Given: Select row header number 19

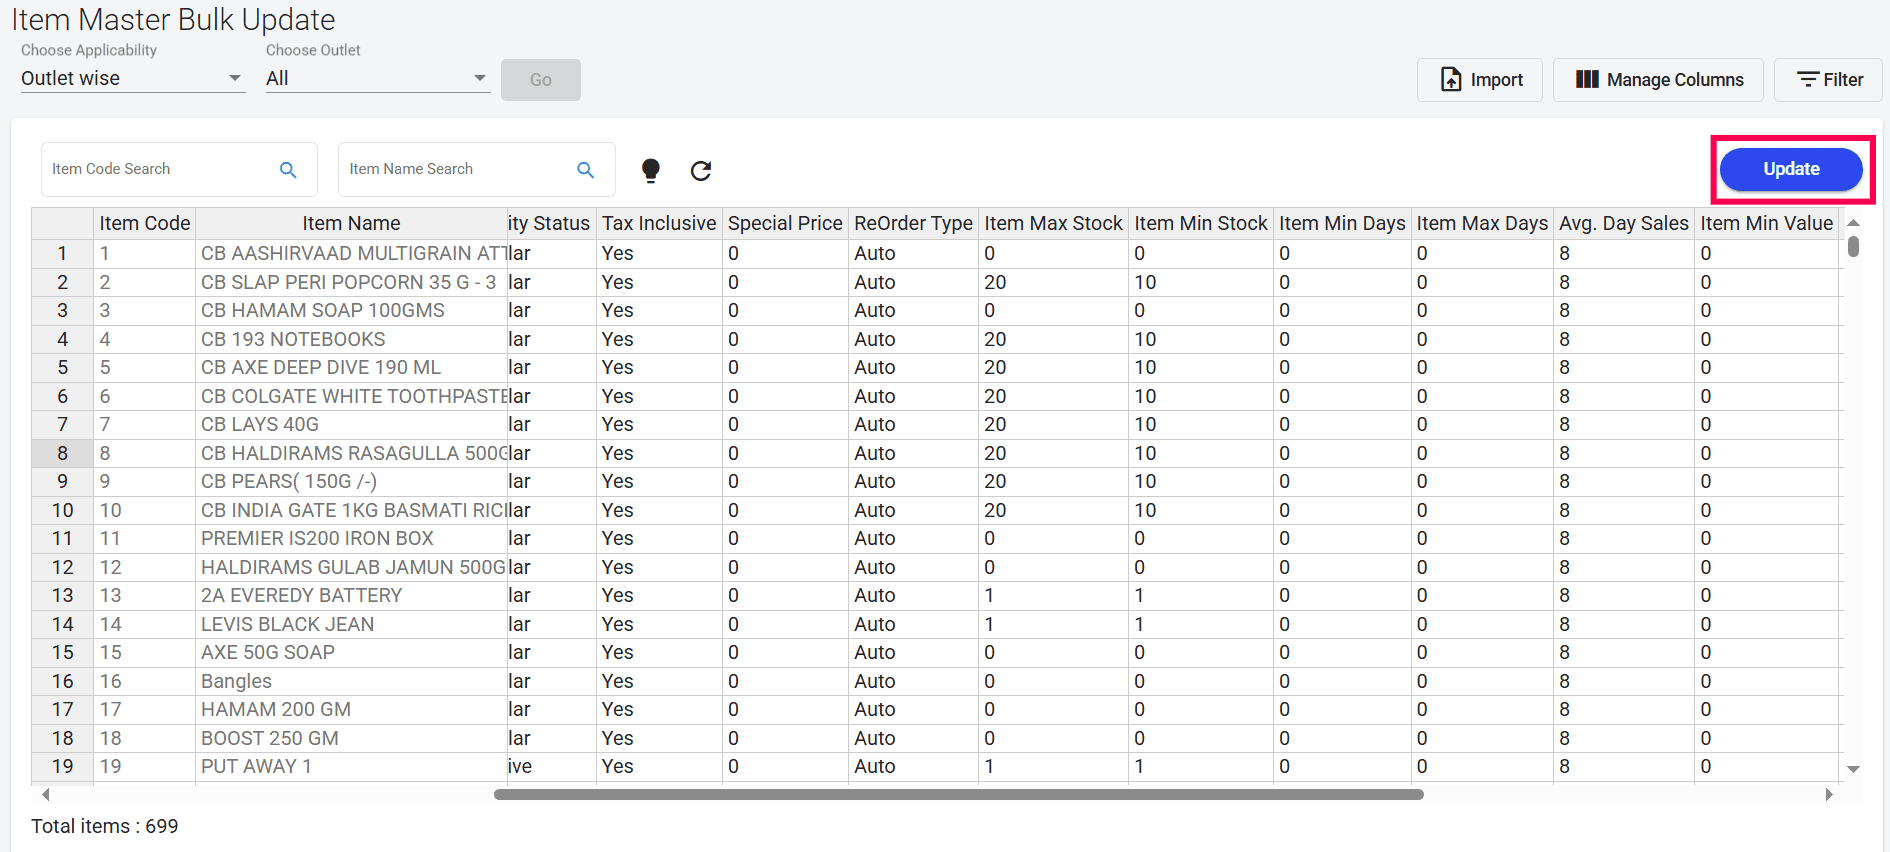Looking at the screenshot, I should click(x=63, y=766).
